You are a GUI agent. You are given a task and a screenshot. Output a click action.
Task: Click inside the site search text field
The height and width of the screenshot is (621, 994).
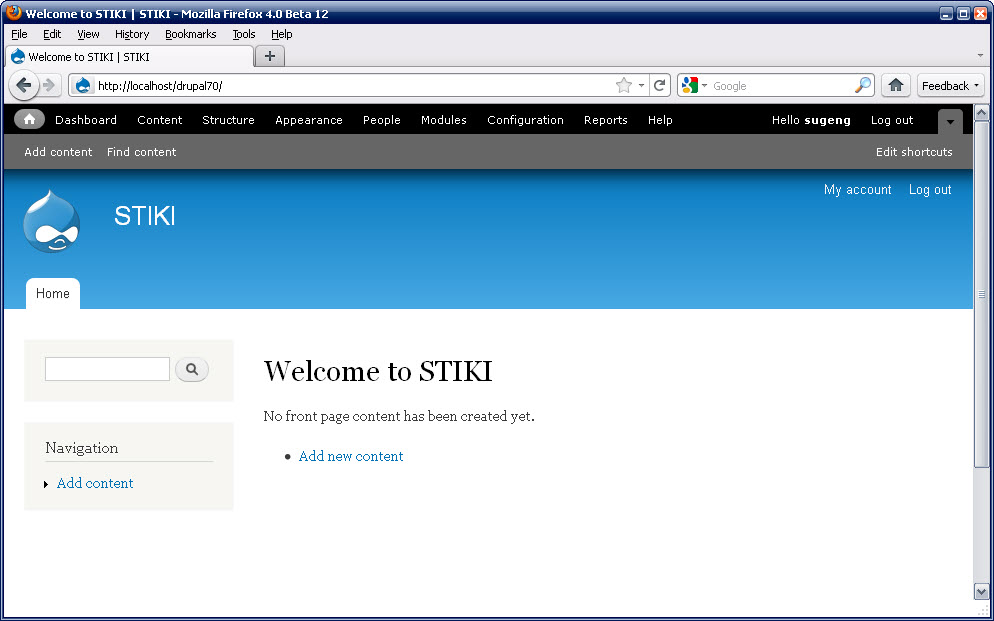(107, 369)
